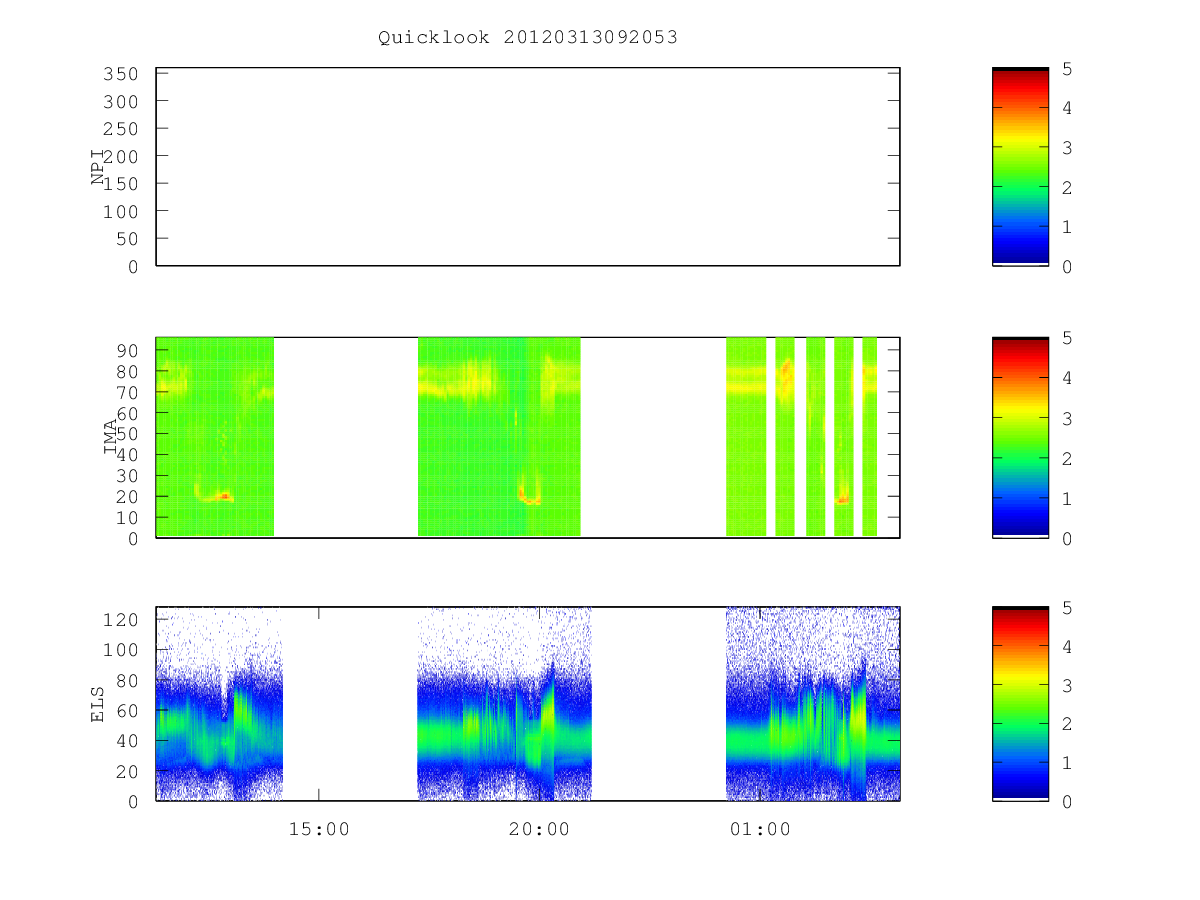This screenshot has height=900, width=1200.
Task: Click the 80 tick on ELS axis
Action: pyautogui.click(x=126, y=680)
